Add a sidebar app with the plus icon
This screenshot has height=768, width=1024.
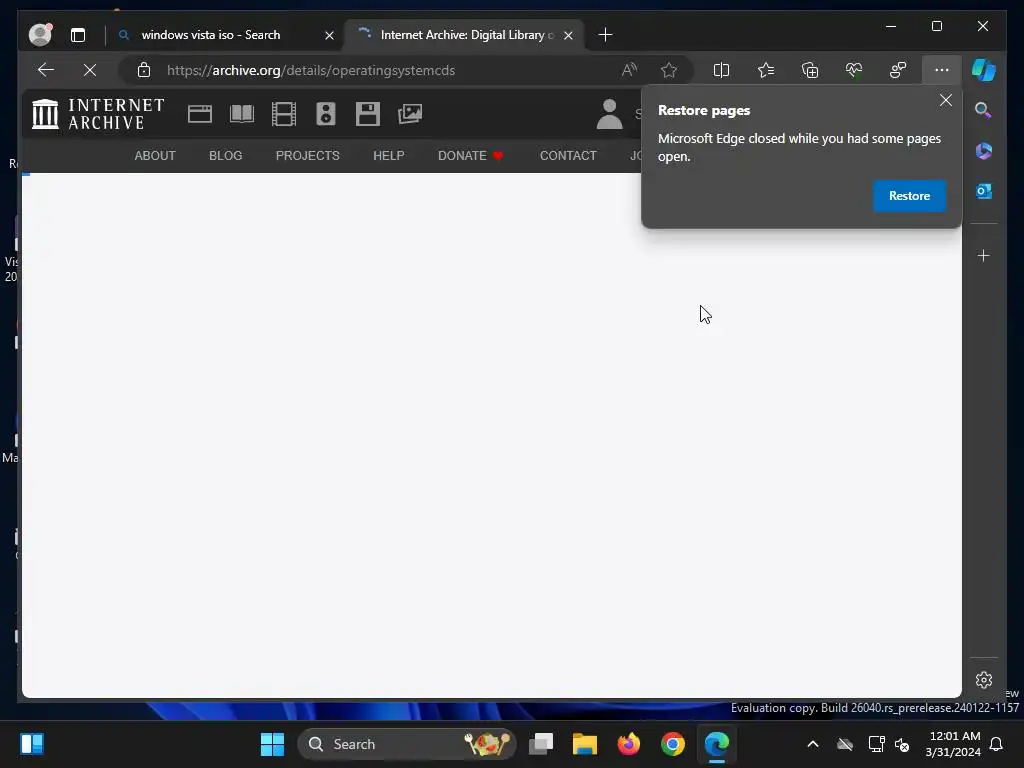coord(984,255)
